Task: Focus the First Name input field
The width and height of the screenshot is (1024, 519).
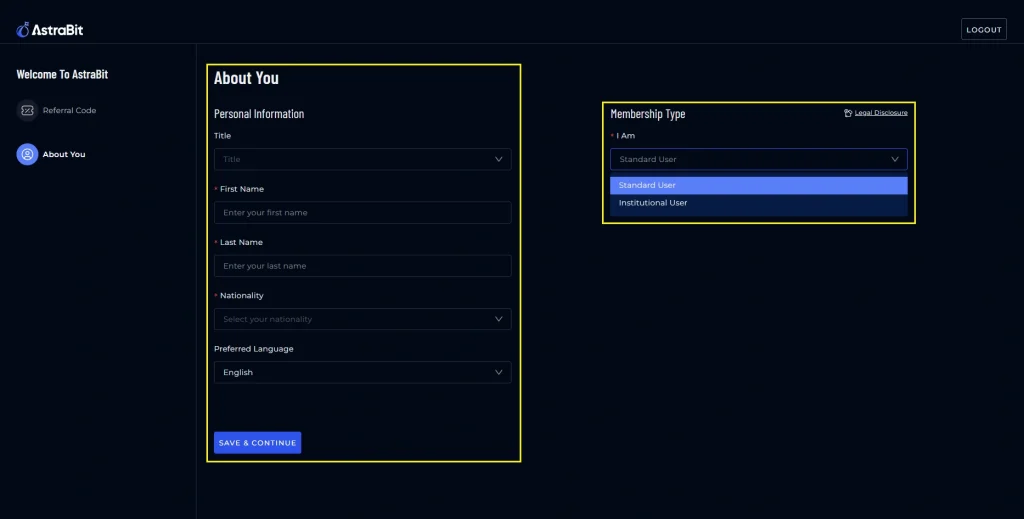Action: 362,213
